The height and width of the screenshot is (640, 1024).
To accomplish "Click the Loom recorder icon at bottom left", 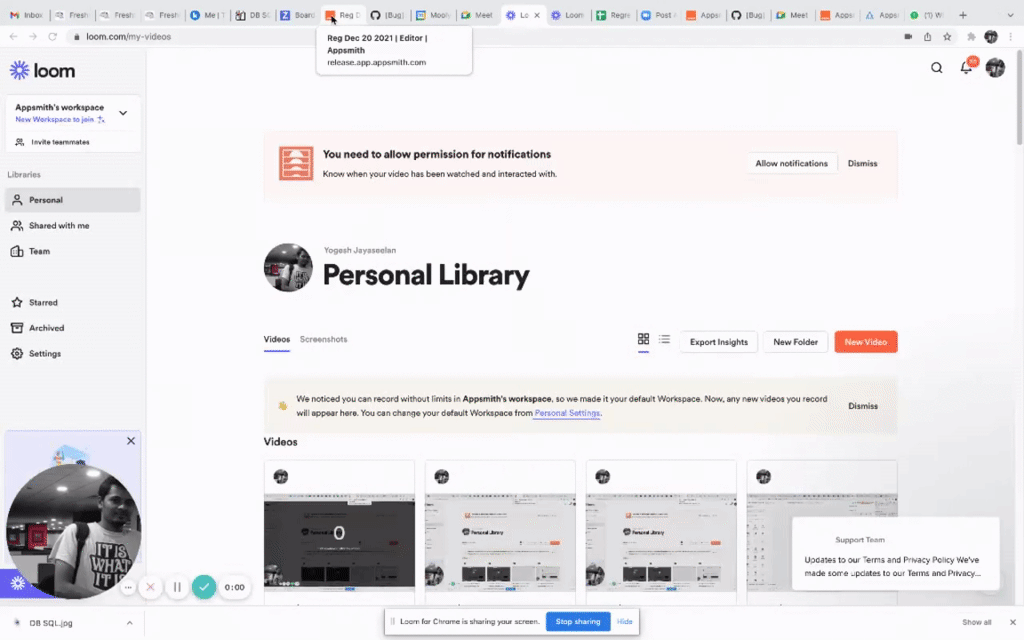I will (18, 583).
